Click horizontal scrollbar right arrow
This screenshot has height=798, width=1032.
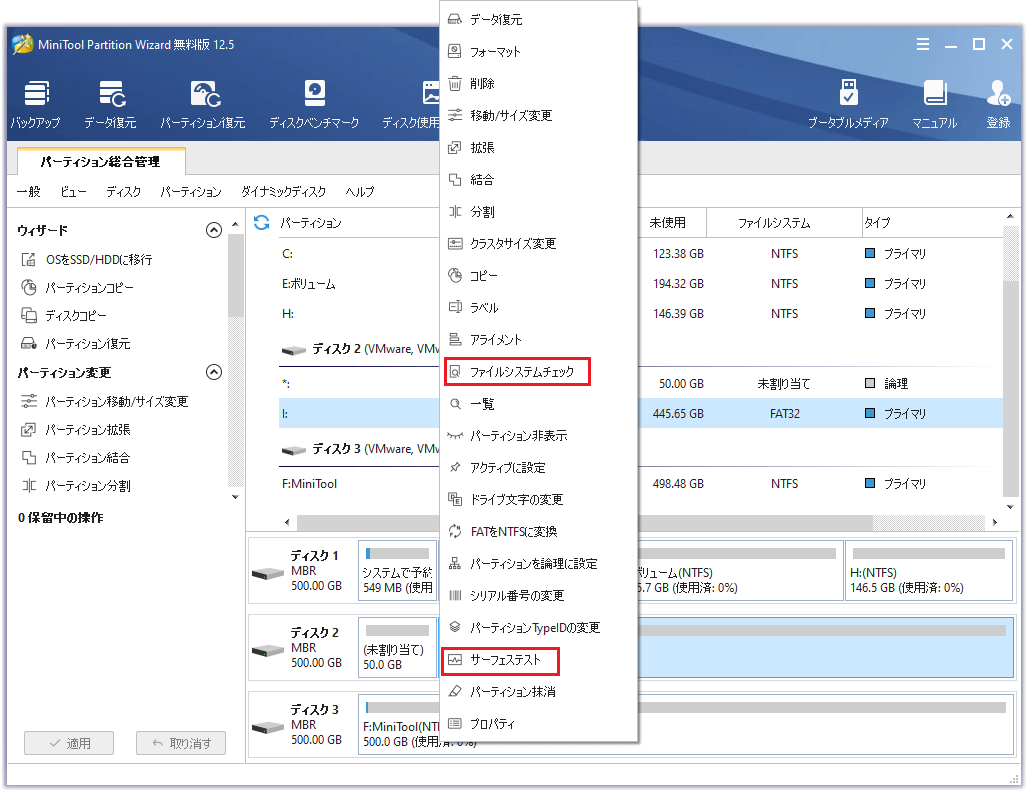click(994, 522)
